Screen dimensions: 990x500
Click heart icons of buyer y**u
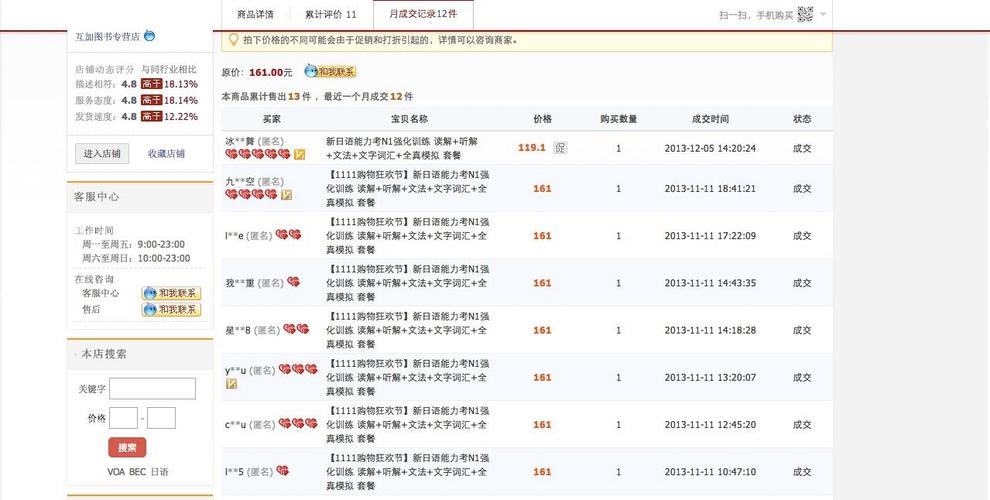[298, 369]
